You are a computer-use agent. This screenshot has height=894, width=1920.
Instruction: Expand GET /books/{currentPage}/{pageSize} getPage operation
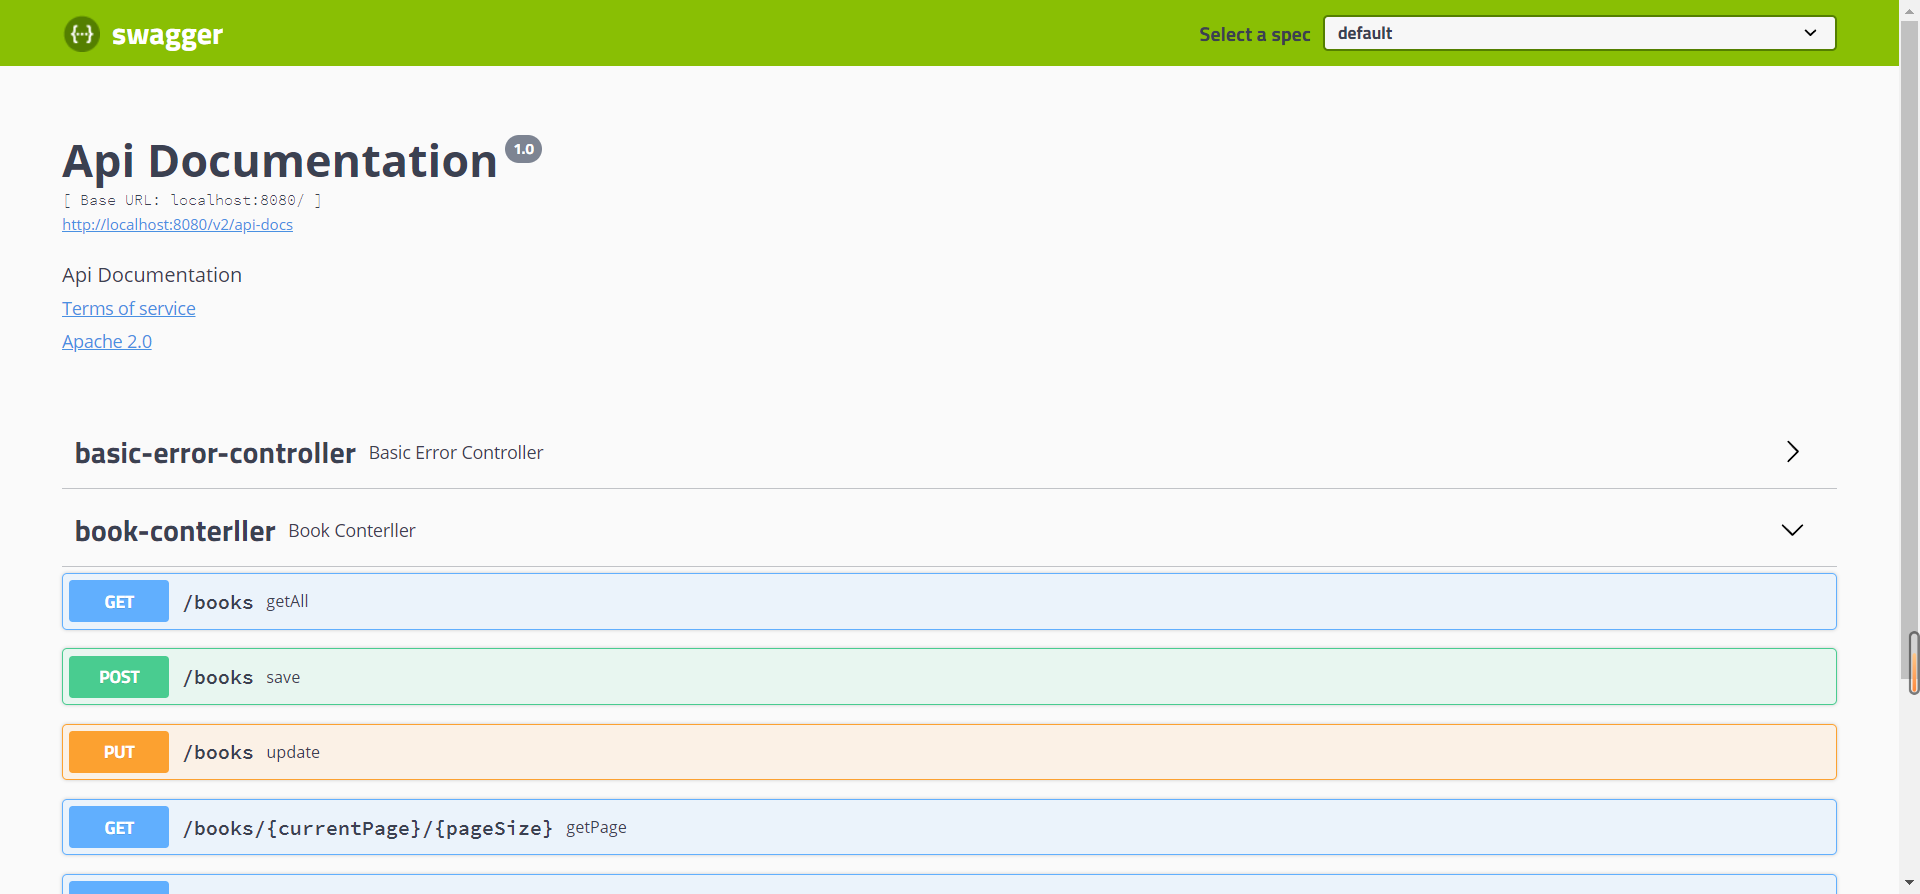(949, 827)
